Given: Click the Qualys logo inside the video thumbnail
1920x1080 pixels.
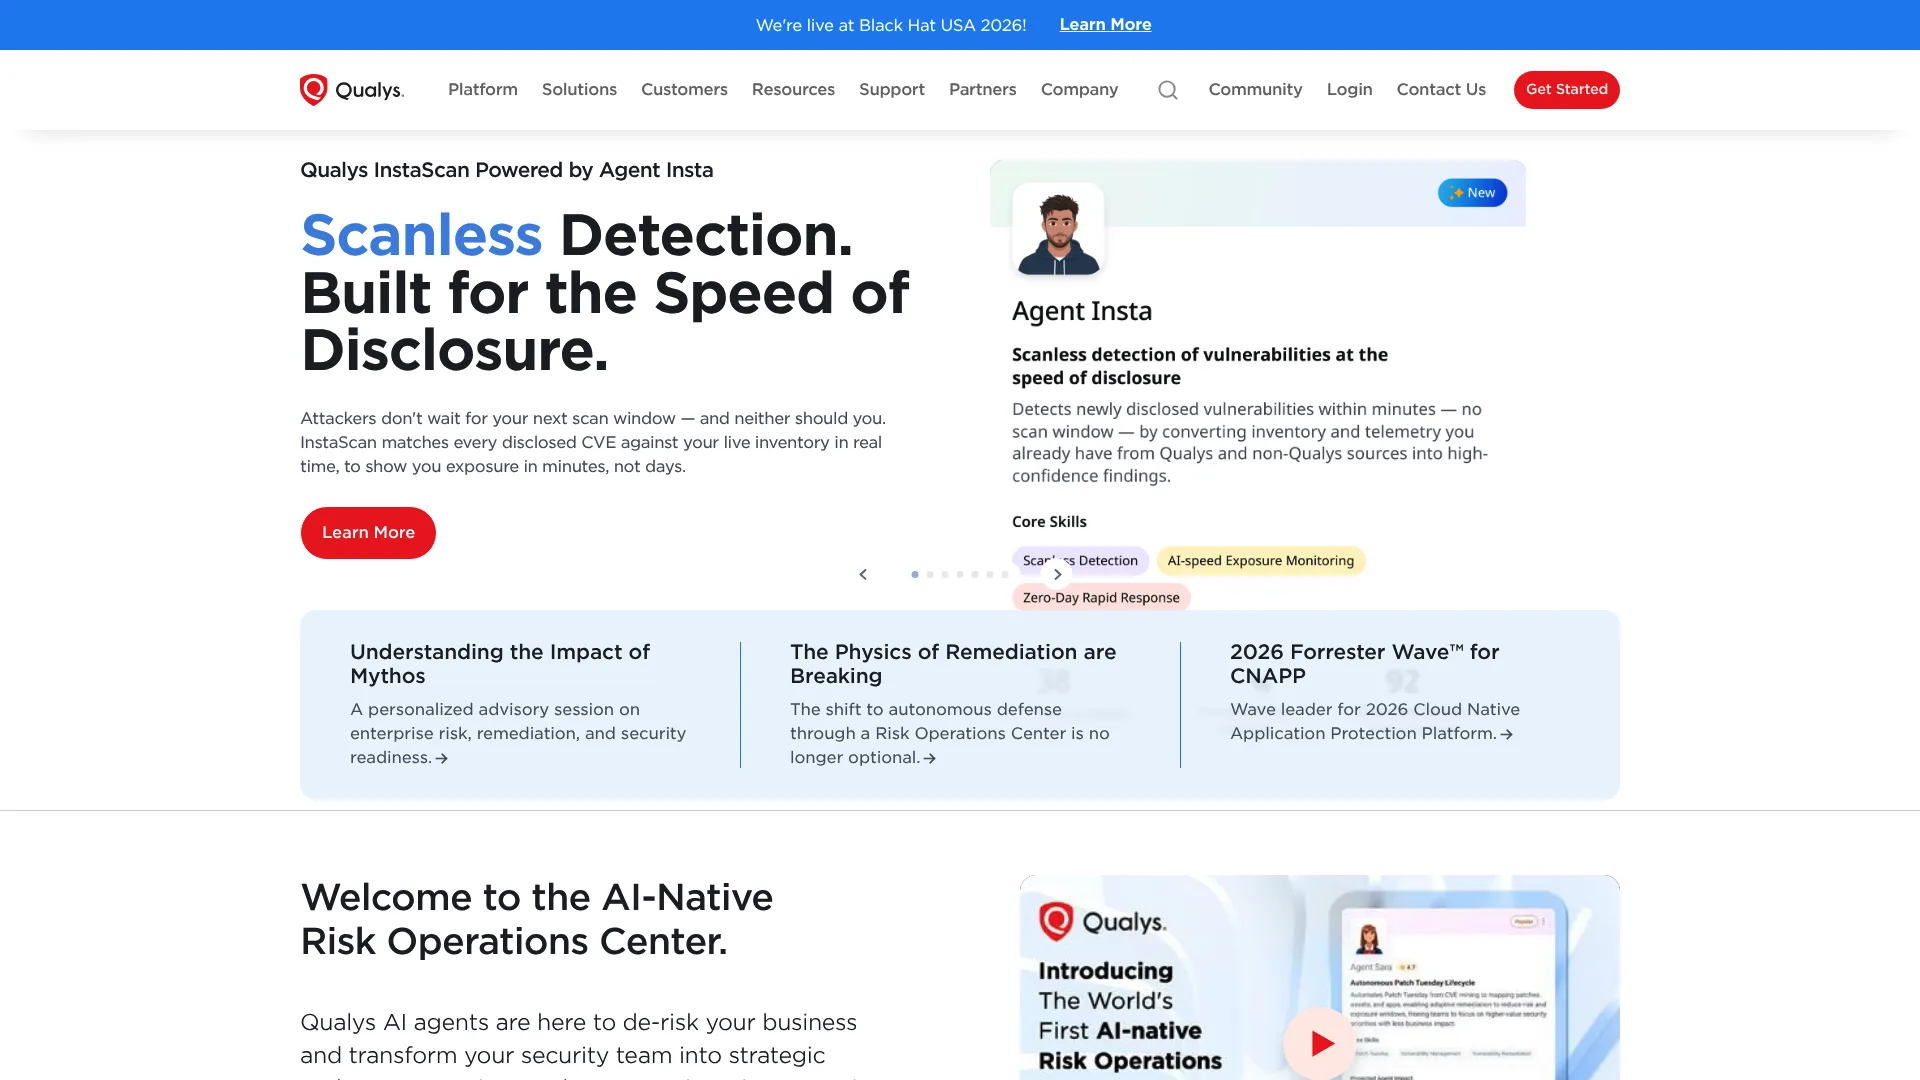Looking at the screenshot, I should point(1102,921).
